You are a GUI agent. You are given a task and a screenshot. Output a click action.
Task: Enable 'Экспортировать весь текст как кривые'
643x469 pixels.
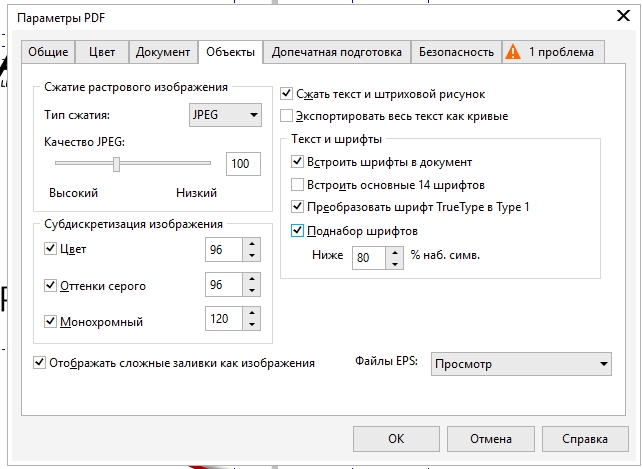287,116
